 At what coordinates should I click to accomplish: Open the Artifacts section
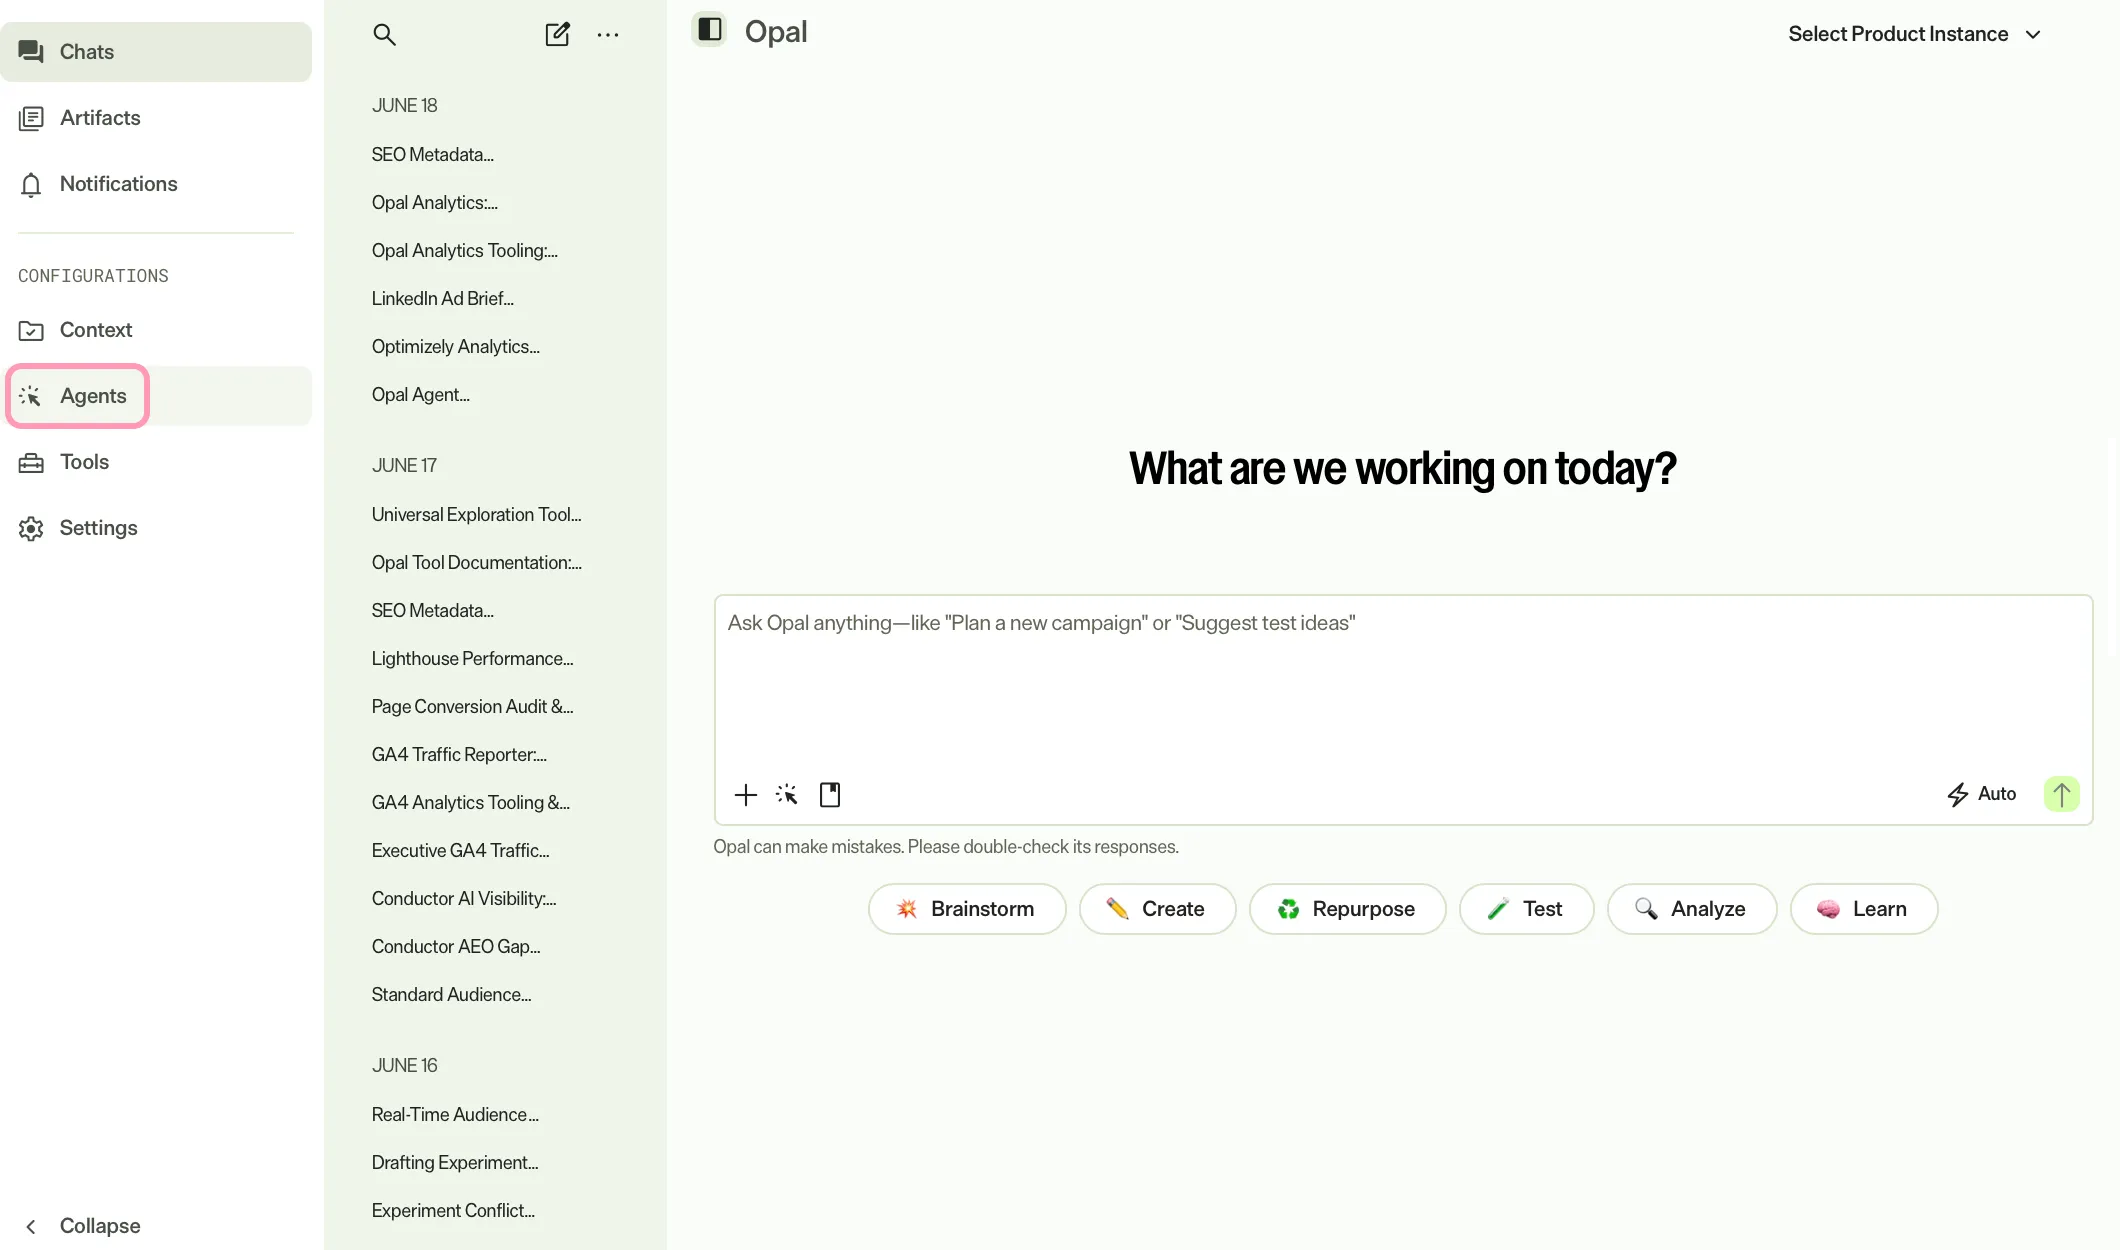pyautogui.click(x=156, y=118)
